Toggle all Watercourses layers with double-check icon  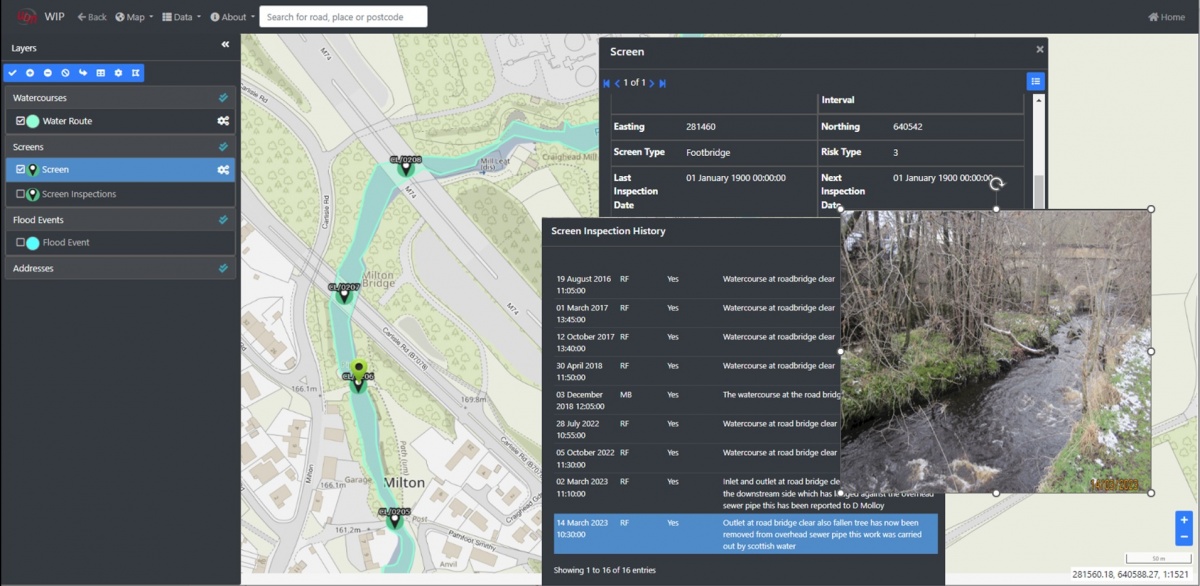pyautogui.click(x=223, y=98)
